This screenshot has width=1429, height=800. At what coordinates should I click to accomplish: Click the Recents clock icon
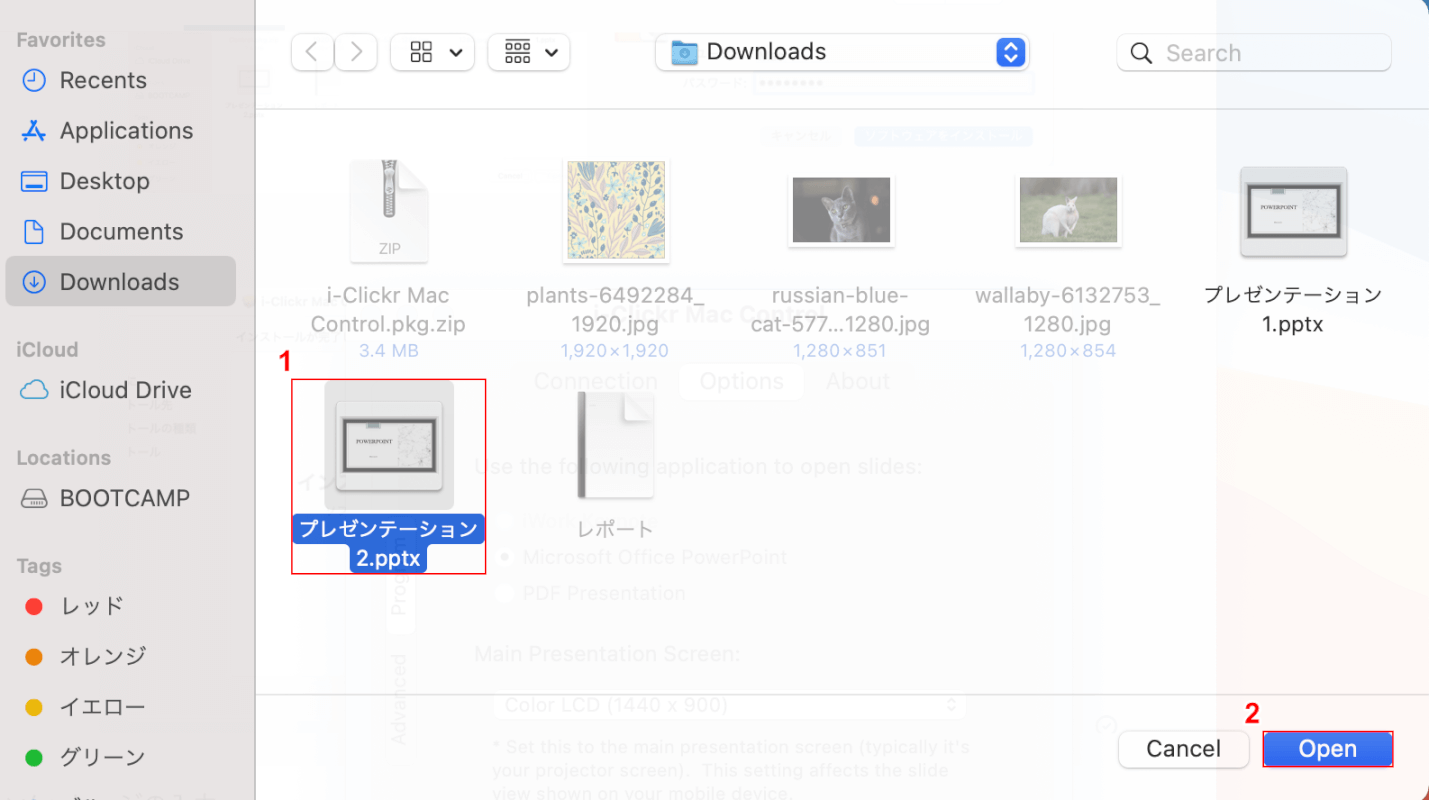click(x=34, y=80)
